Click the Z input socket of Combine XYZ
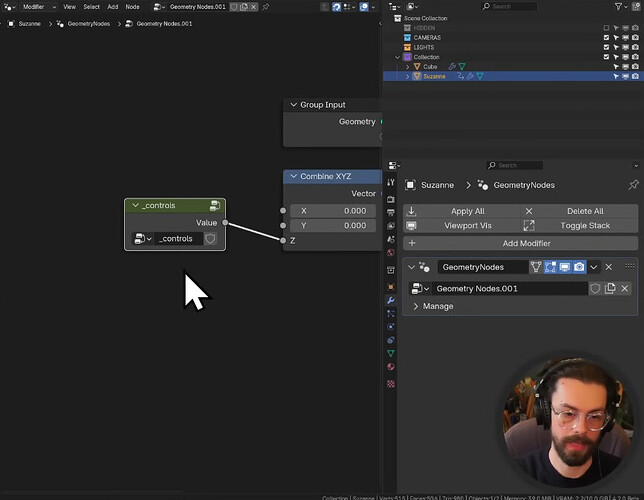Screen dimensions: 644x500 [283, 240]
